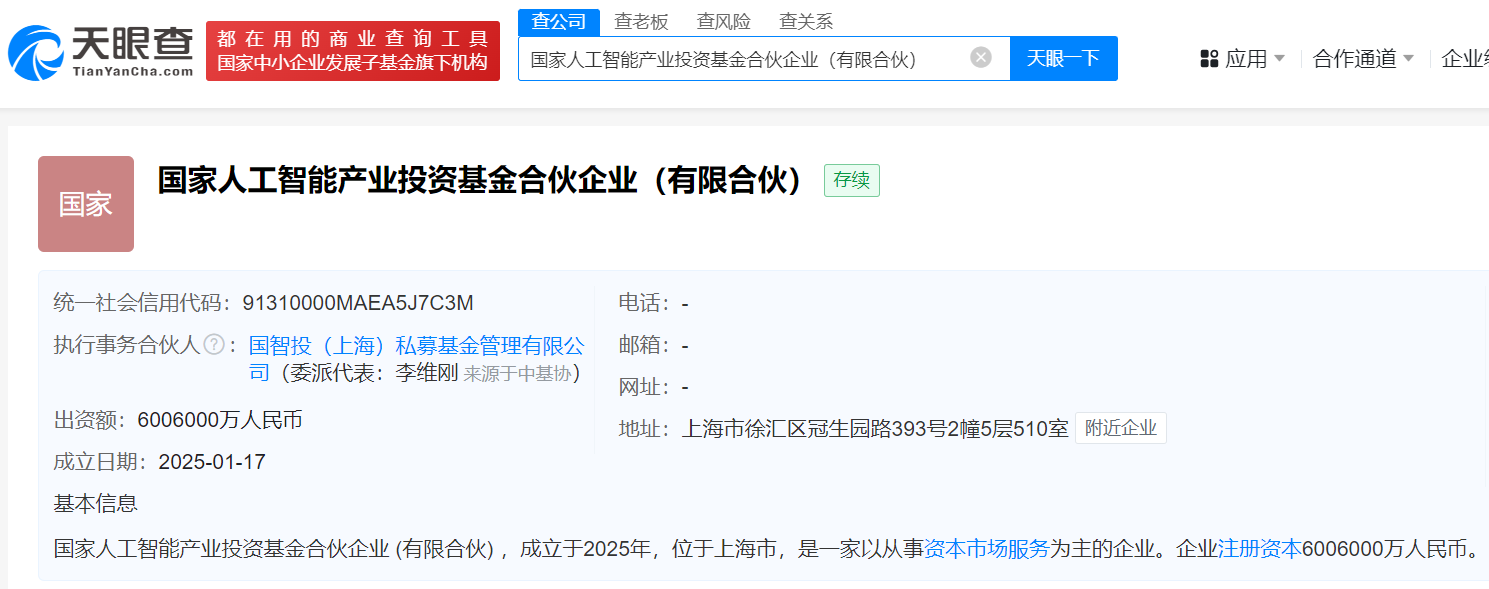
Task: Switch to the 查风险 tab
Action: pyautogui.click(x=723, y=21)
